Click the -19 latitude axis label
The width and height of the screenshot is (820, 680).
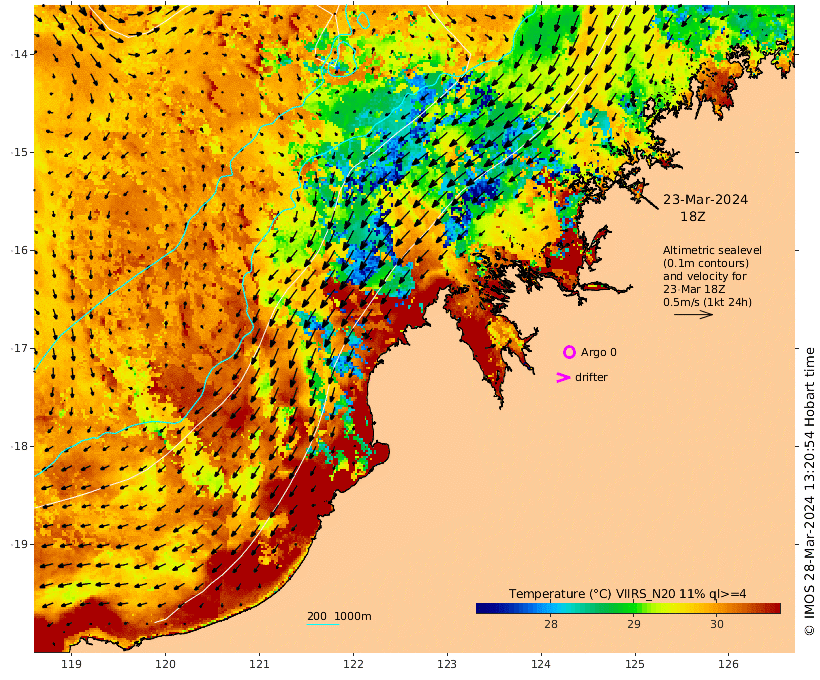(19, 544)
